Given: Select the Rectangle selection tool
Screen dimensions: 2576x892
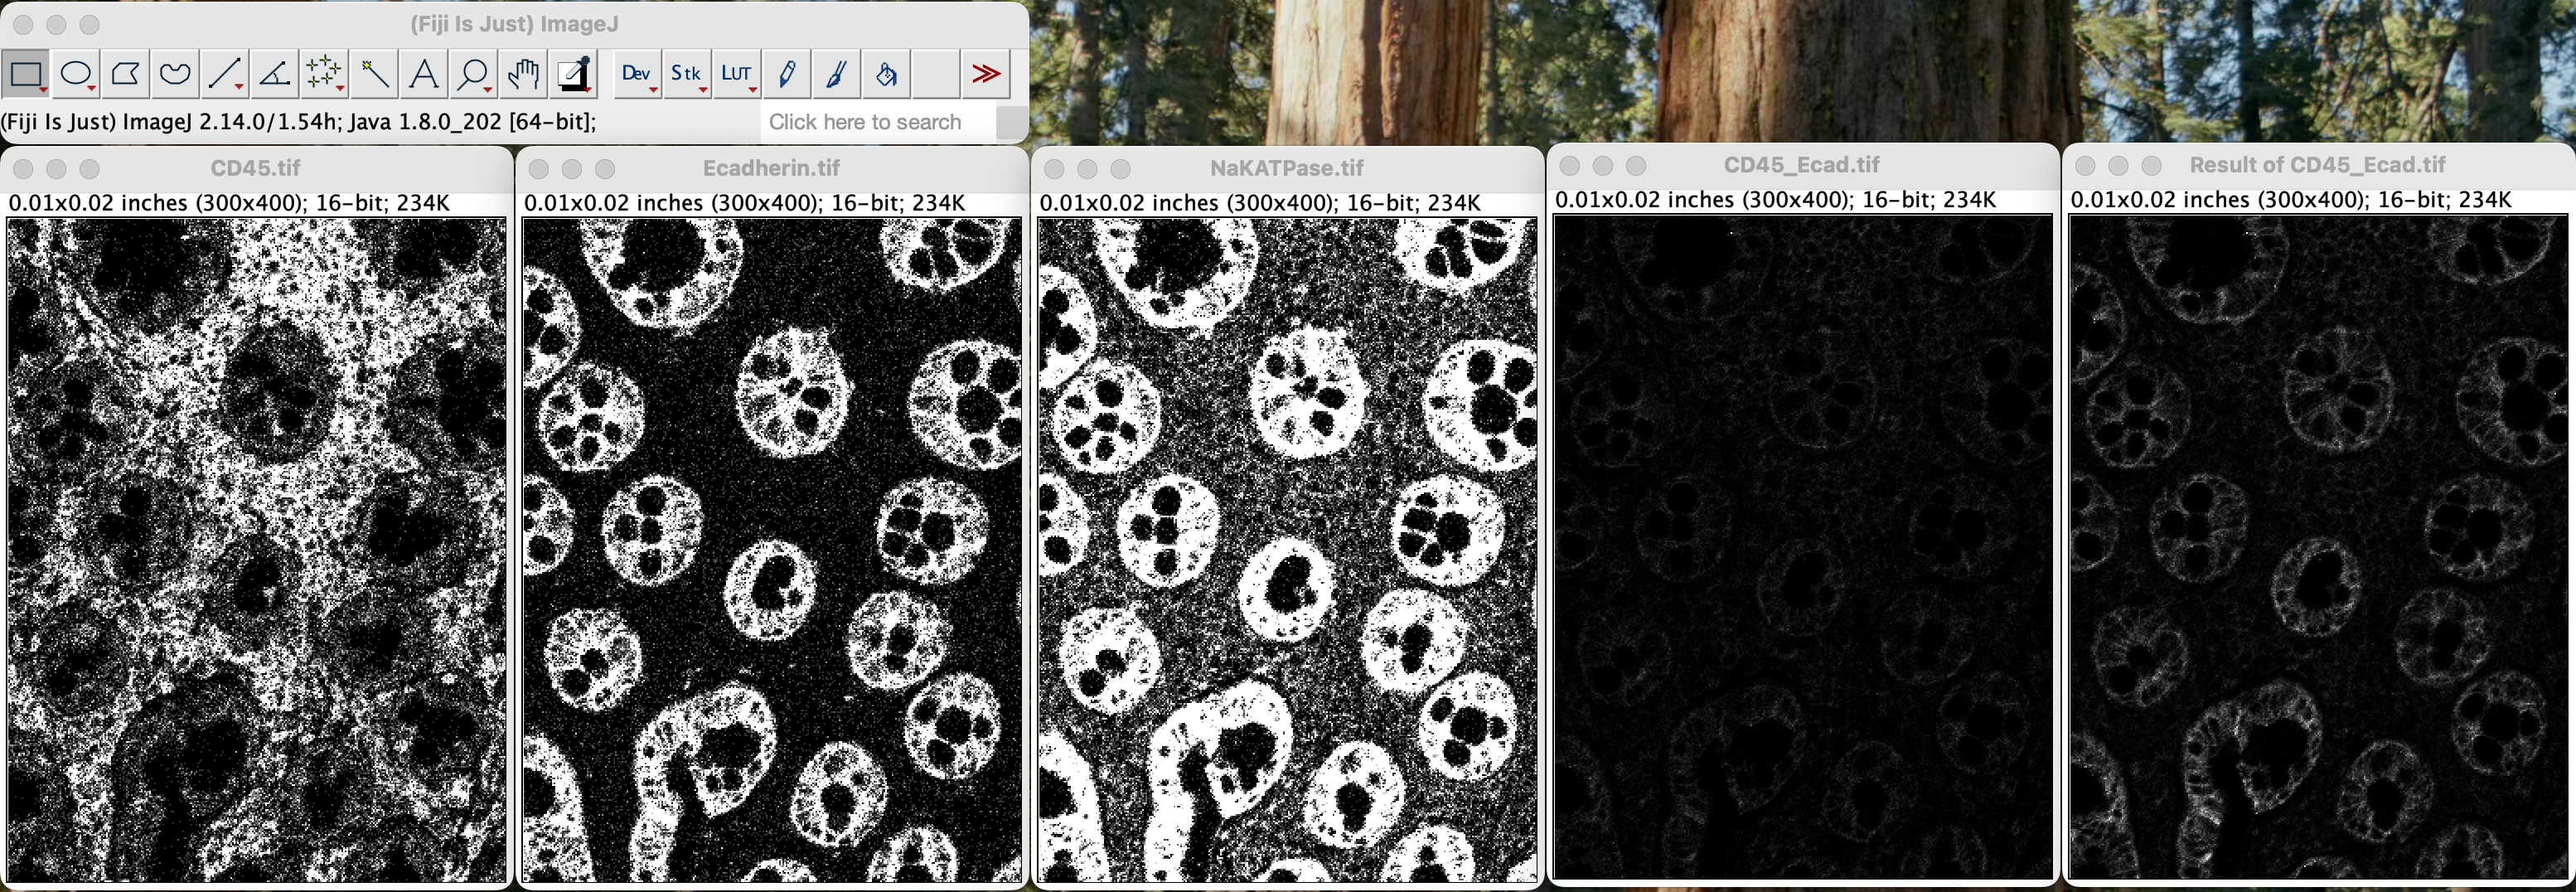Looking at the screenshot, I should click(26, 74).
